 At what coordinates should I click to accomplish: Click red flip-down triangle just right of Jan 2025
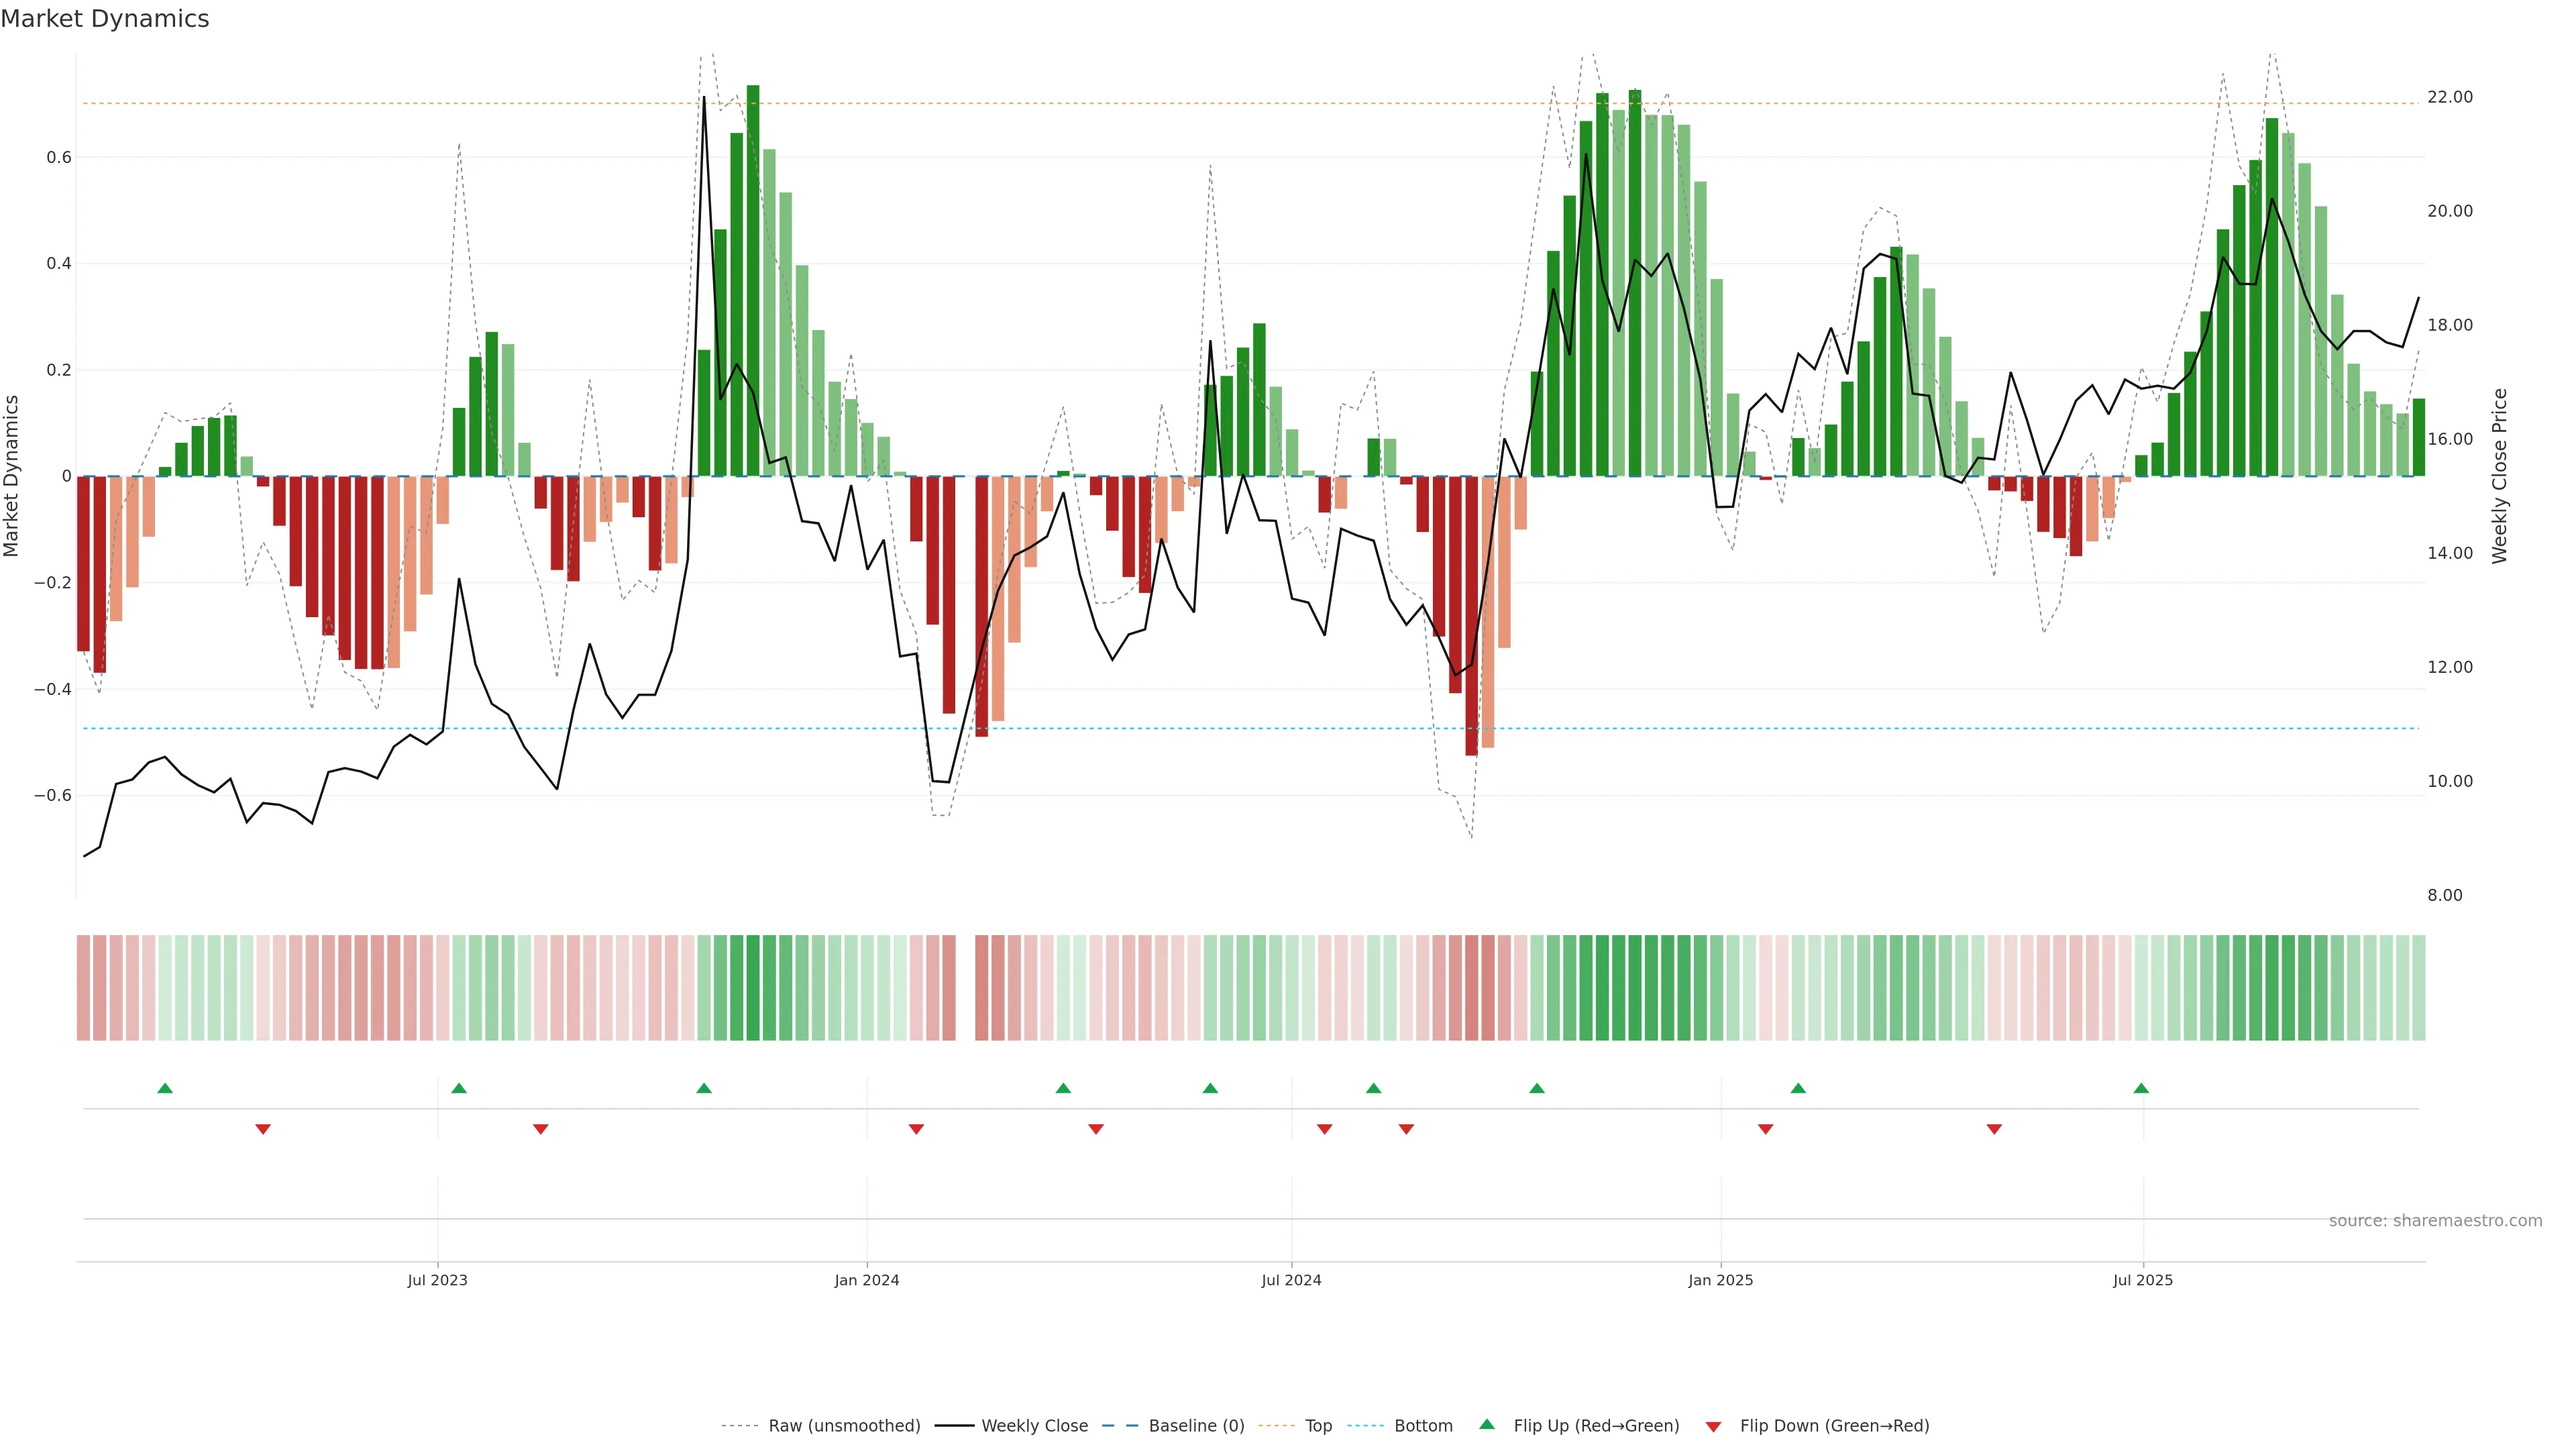click(x=1765, y=1129)
